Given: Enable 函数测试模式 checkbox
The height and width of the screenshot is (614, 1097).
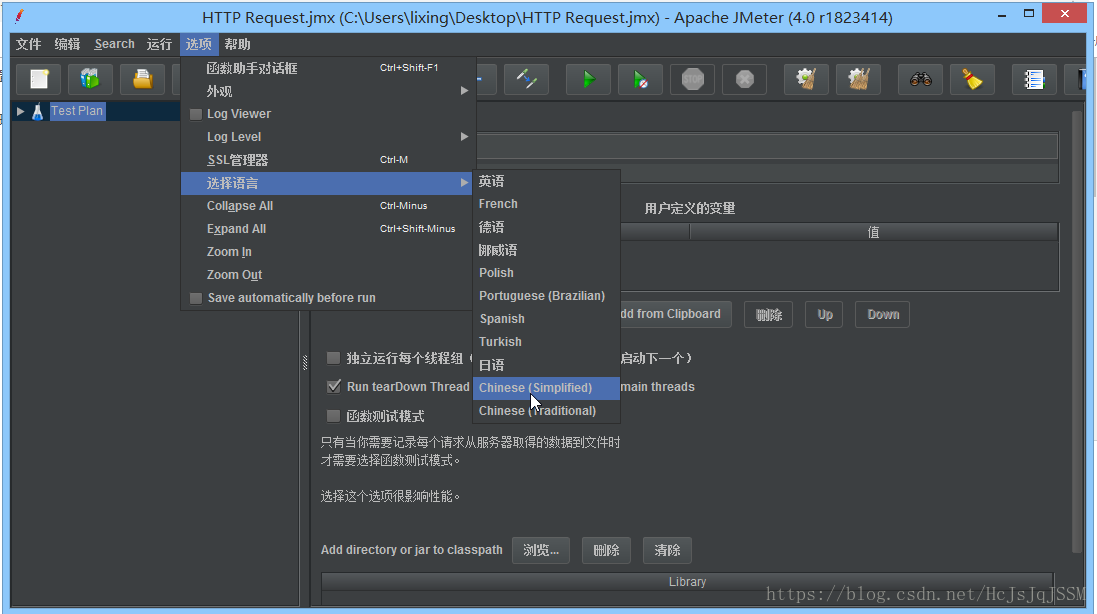Looking at the screenshot, I should click(x=334, y=416).
